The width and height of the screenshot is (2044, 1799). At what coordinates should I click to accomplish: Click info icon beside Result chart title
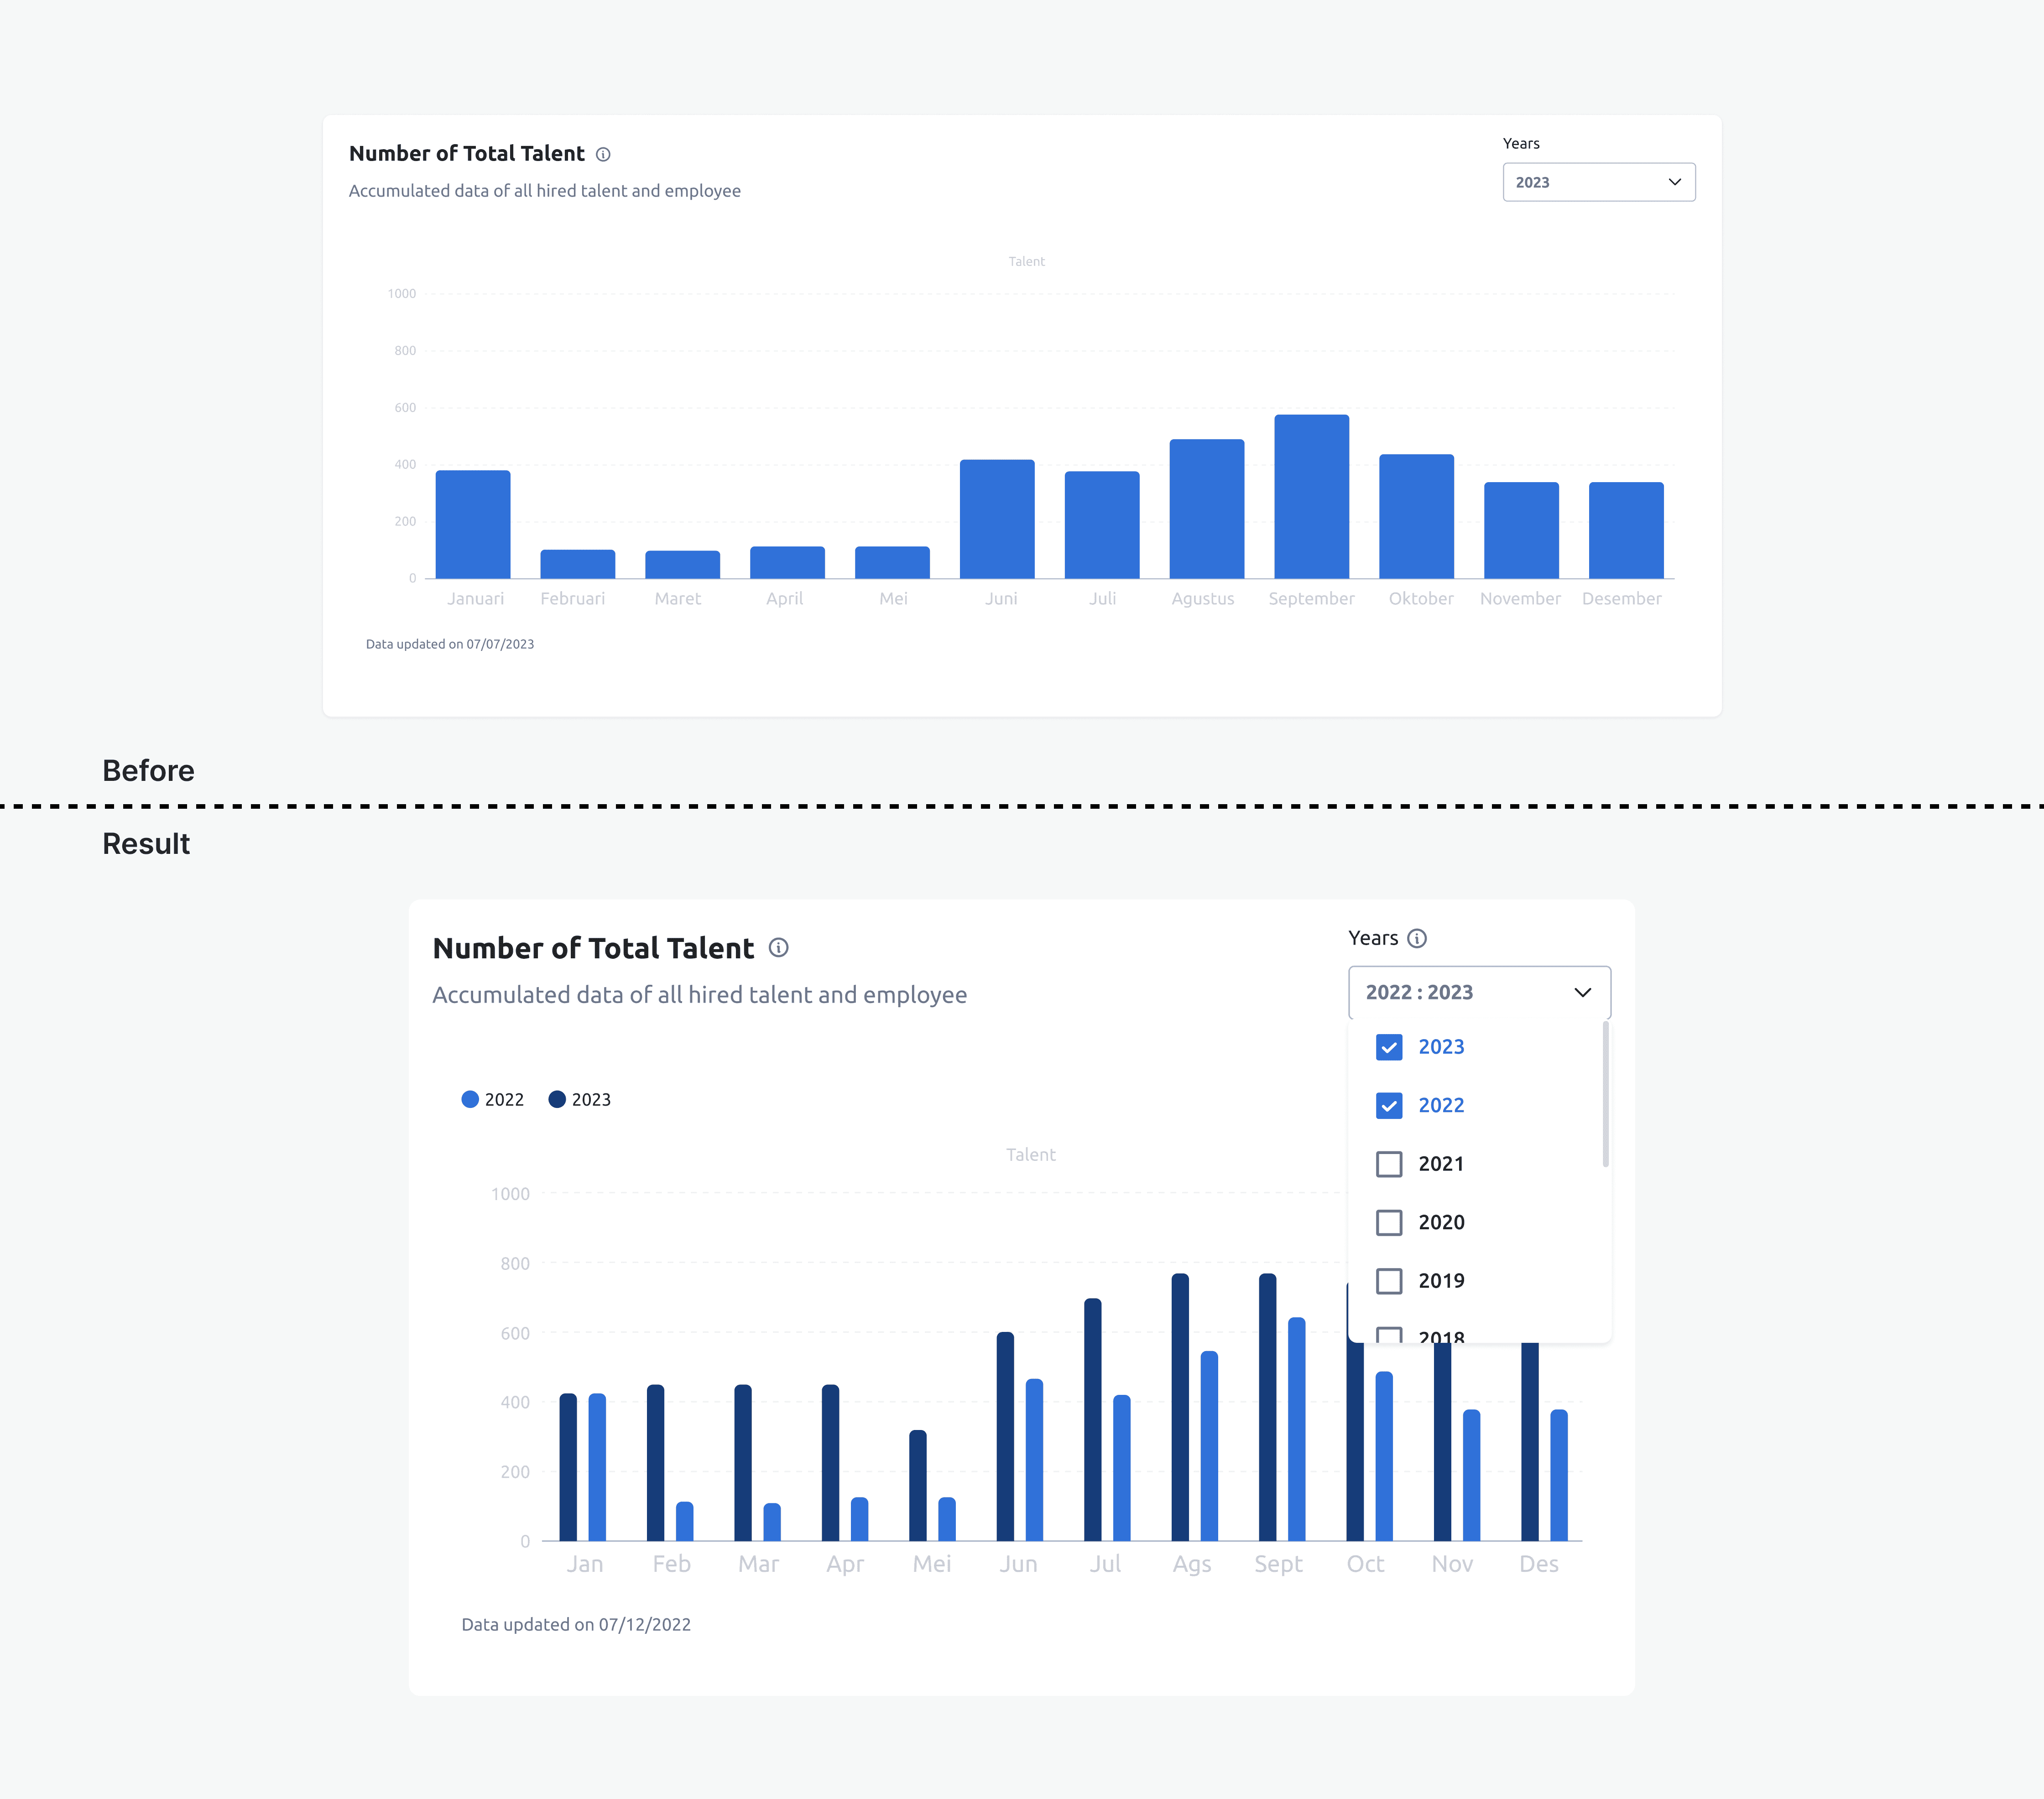tap(778, 948)
